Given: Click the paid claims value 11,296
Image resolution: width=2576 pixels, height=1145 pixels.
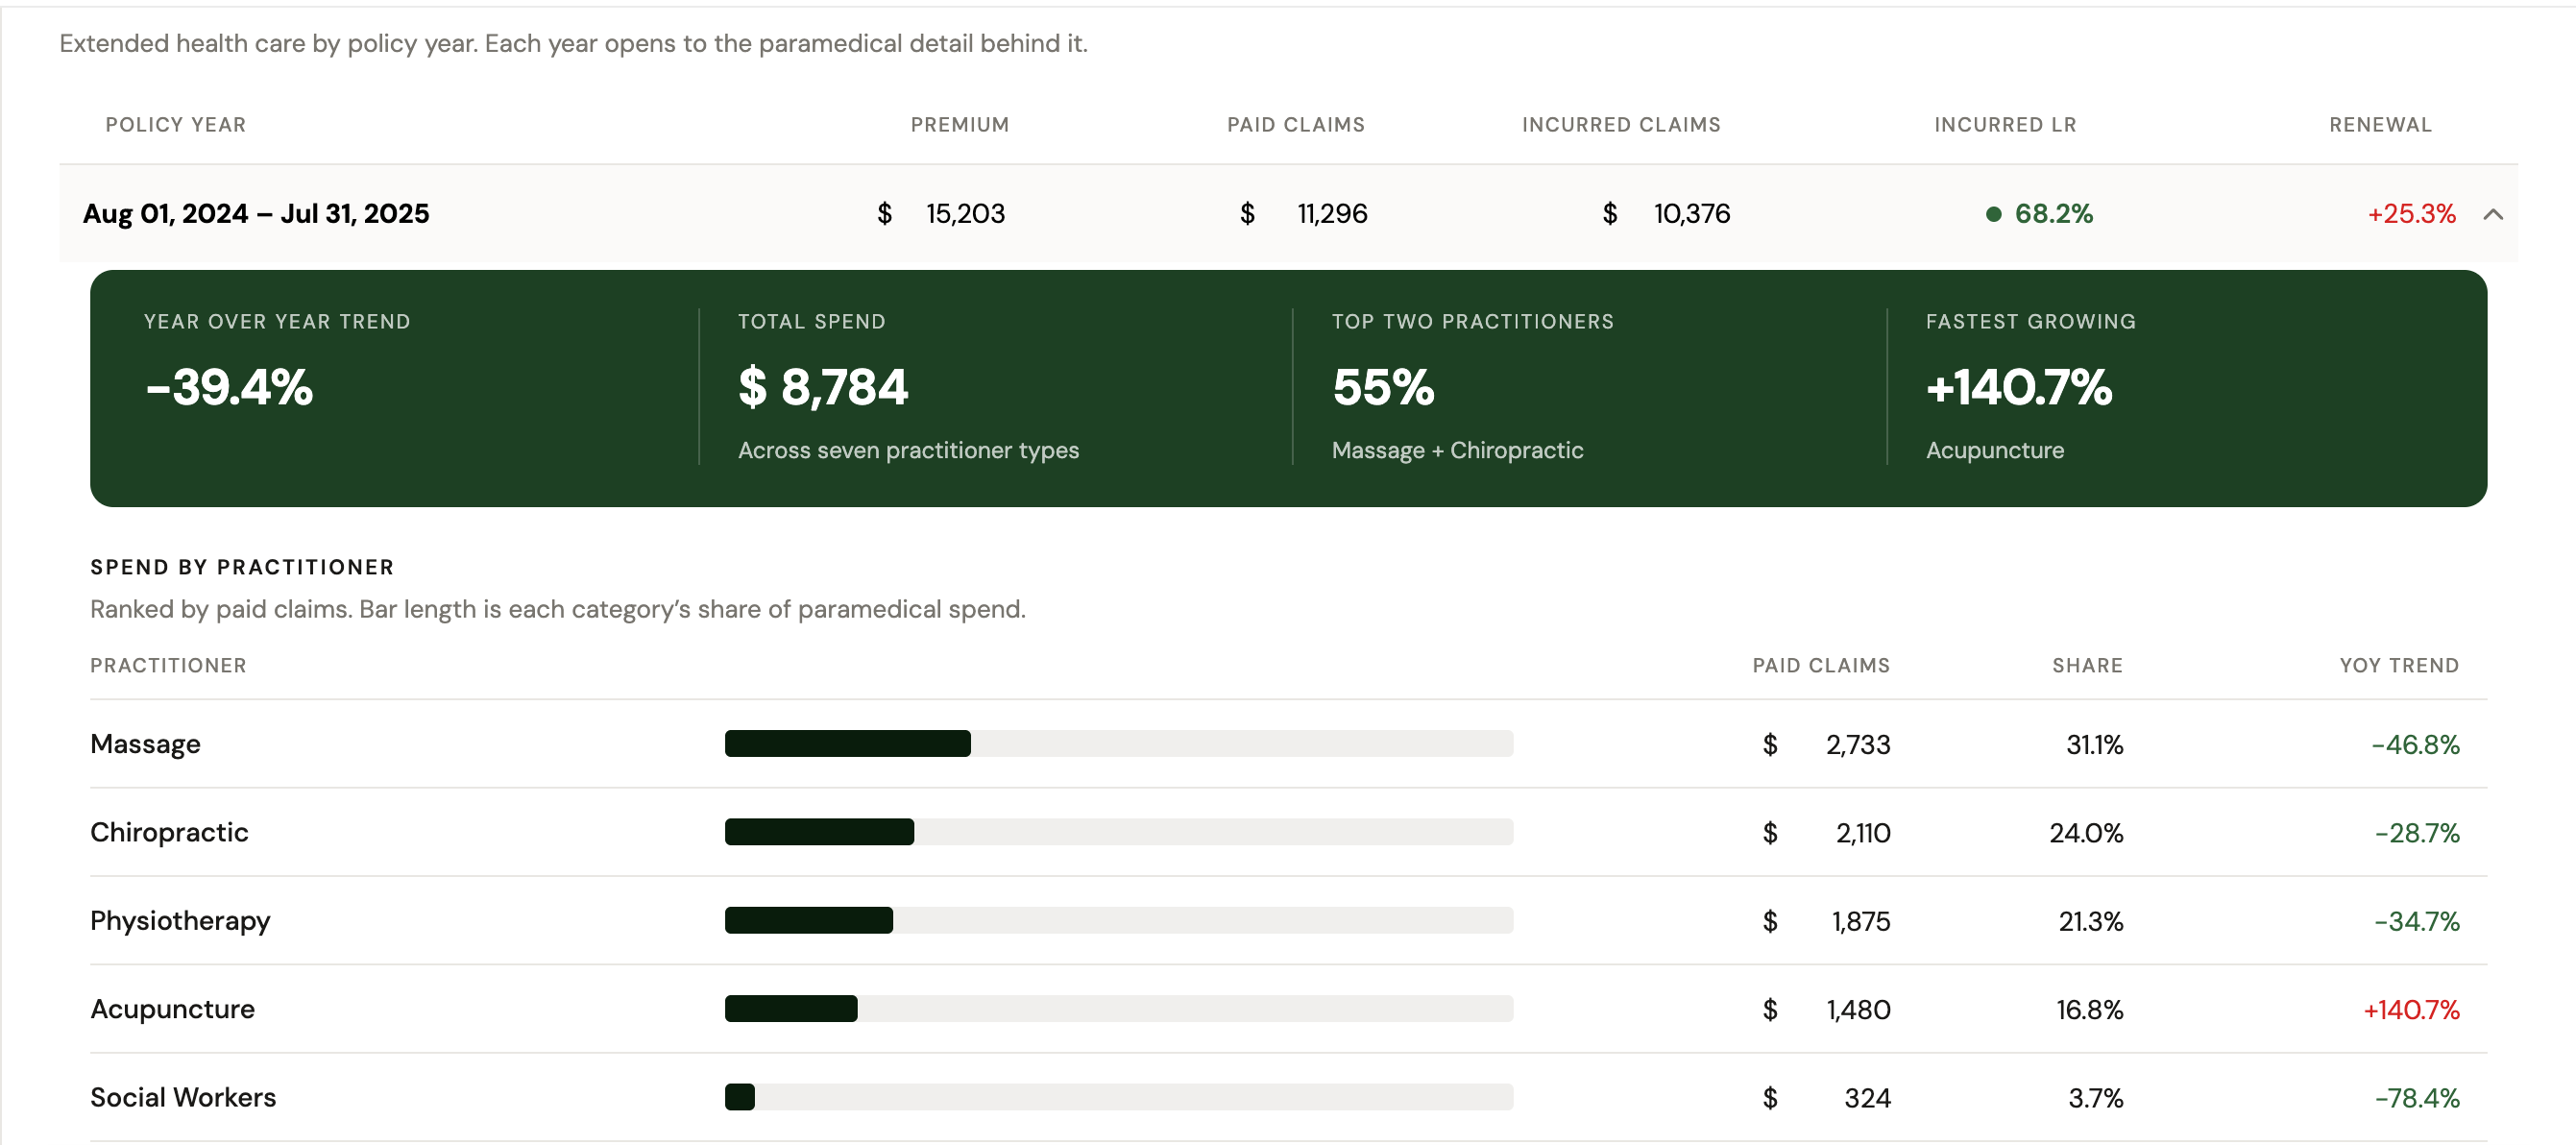Looking at the screenshot, I should coord(1332,214).
